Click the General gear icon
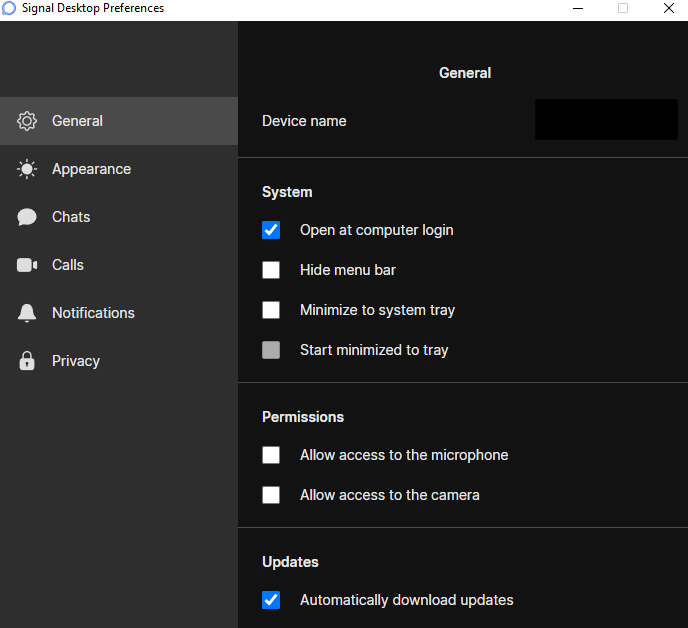688x628 pixels. [27, 121]
